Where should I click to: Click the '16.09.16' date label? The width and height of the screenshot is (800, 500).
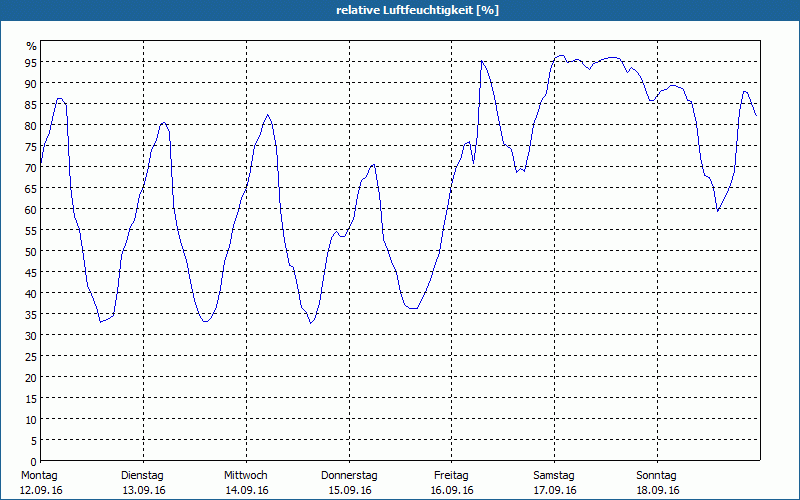point(452,490)
